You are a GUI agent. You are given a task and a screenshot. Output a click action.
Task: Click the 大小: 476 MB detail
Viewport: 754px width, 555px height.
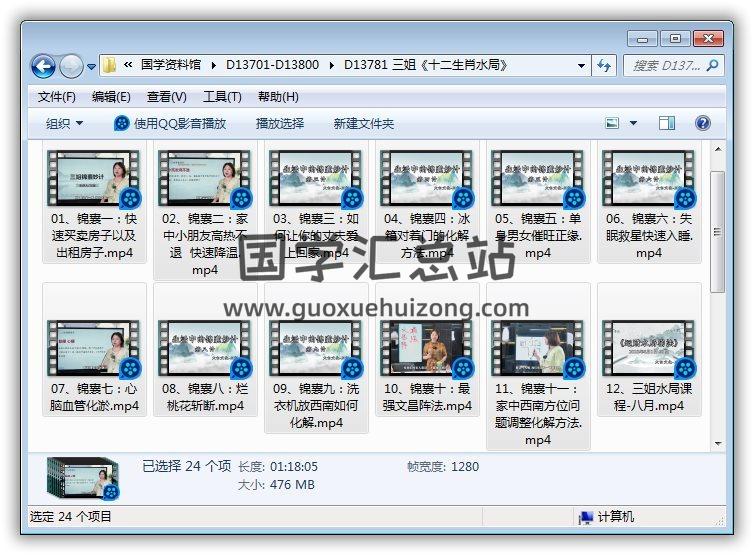pos(276,485)
